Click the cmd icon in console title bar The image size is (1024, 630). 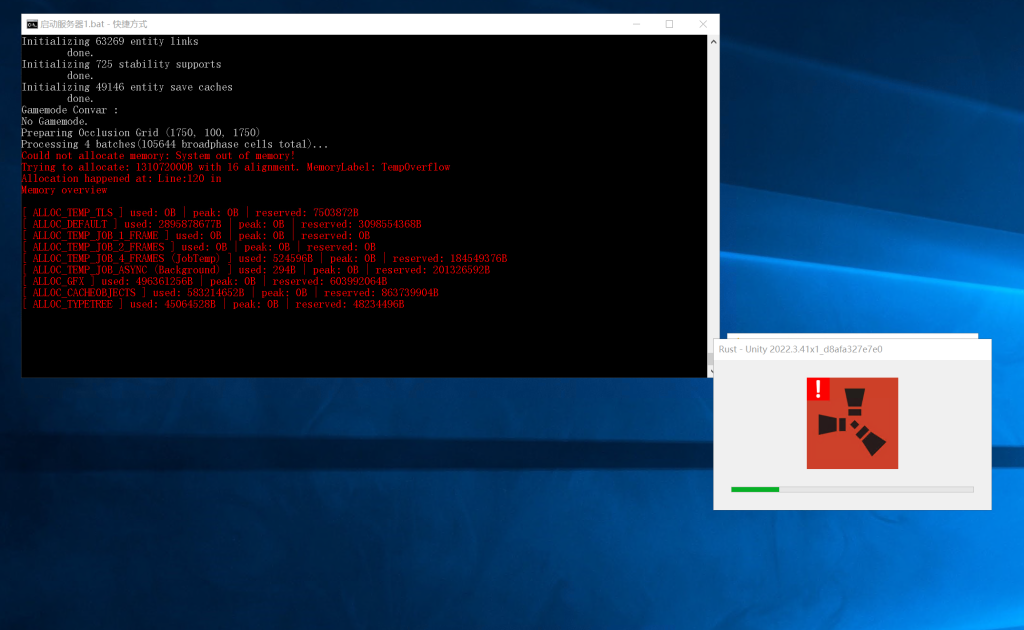pyautogui.click(x=32, y=24)
